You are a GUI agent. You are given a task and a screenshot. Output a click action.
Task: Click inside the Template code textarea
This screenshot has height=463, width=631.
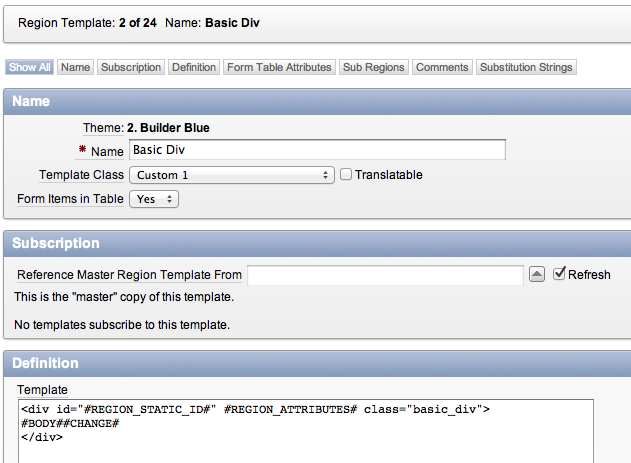306,431
